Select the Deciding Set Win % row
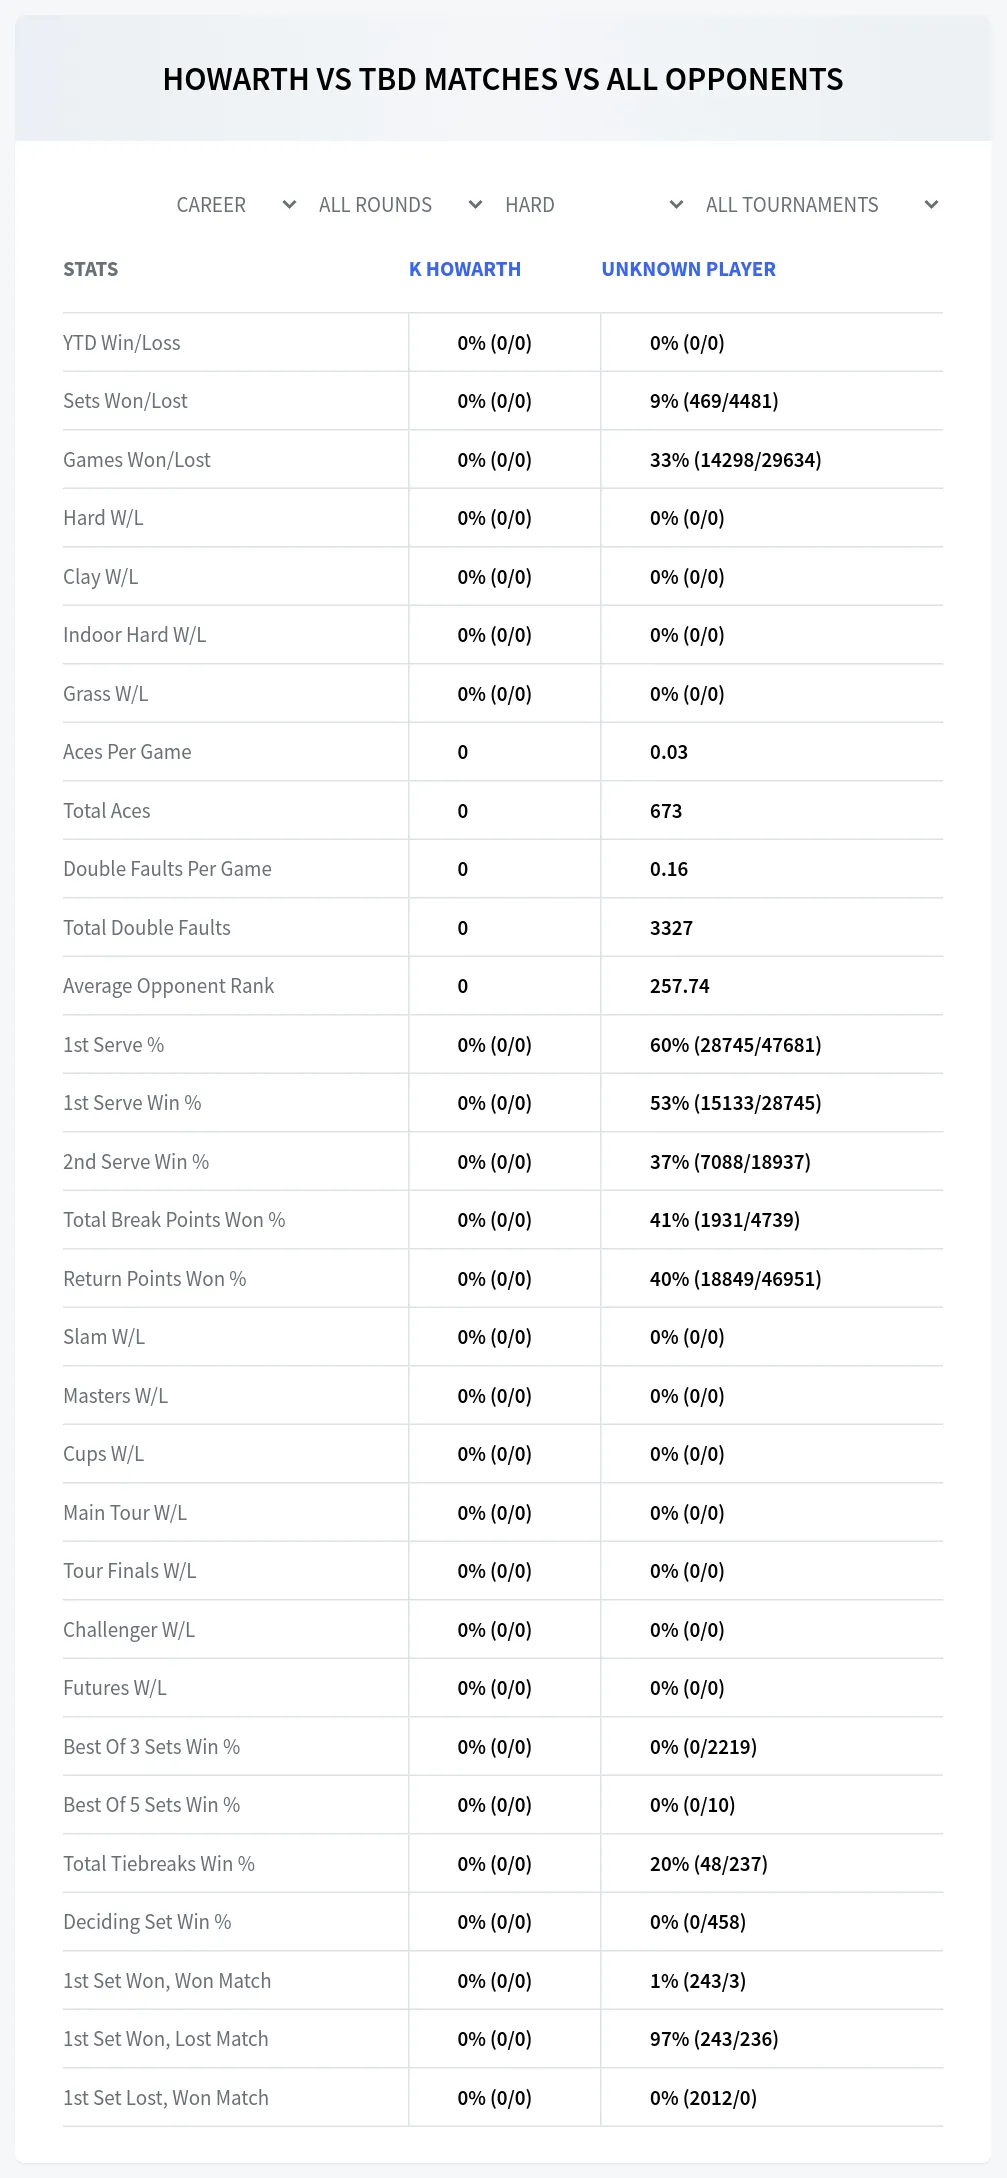The width and height of the screenshot is (1007, 2178). point(503,1922)
